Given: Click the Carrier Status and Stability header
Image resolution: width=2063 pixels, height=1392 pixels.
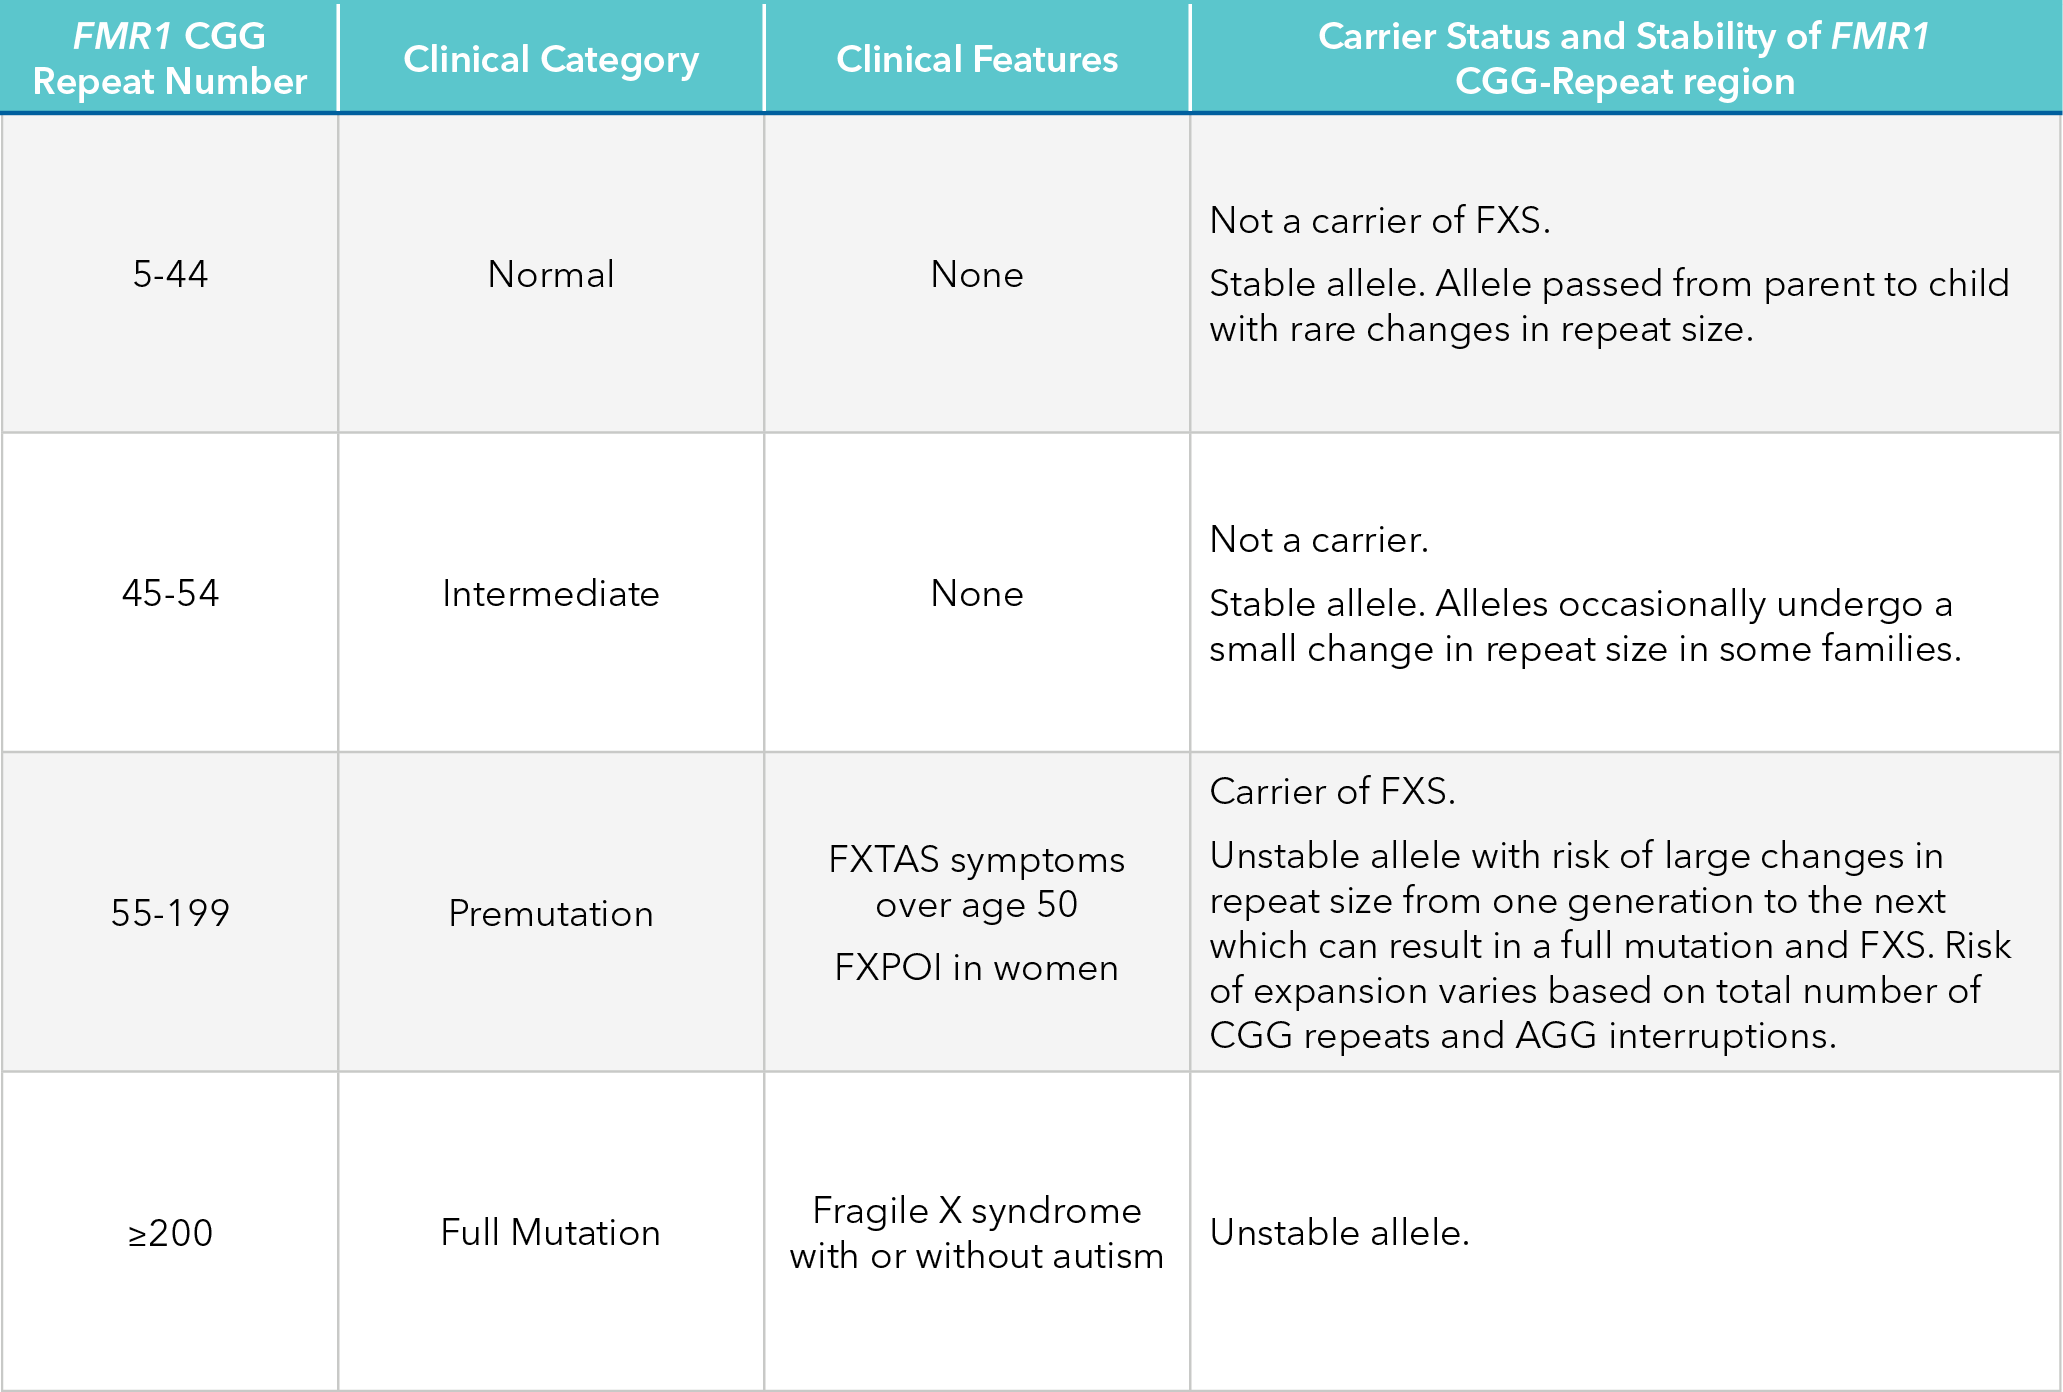Looking at the screenshot, I should coord(1624,58).
